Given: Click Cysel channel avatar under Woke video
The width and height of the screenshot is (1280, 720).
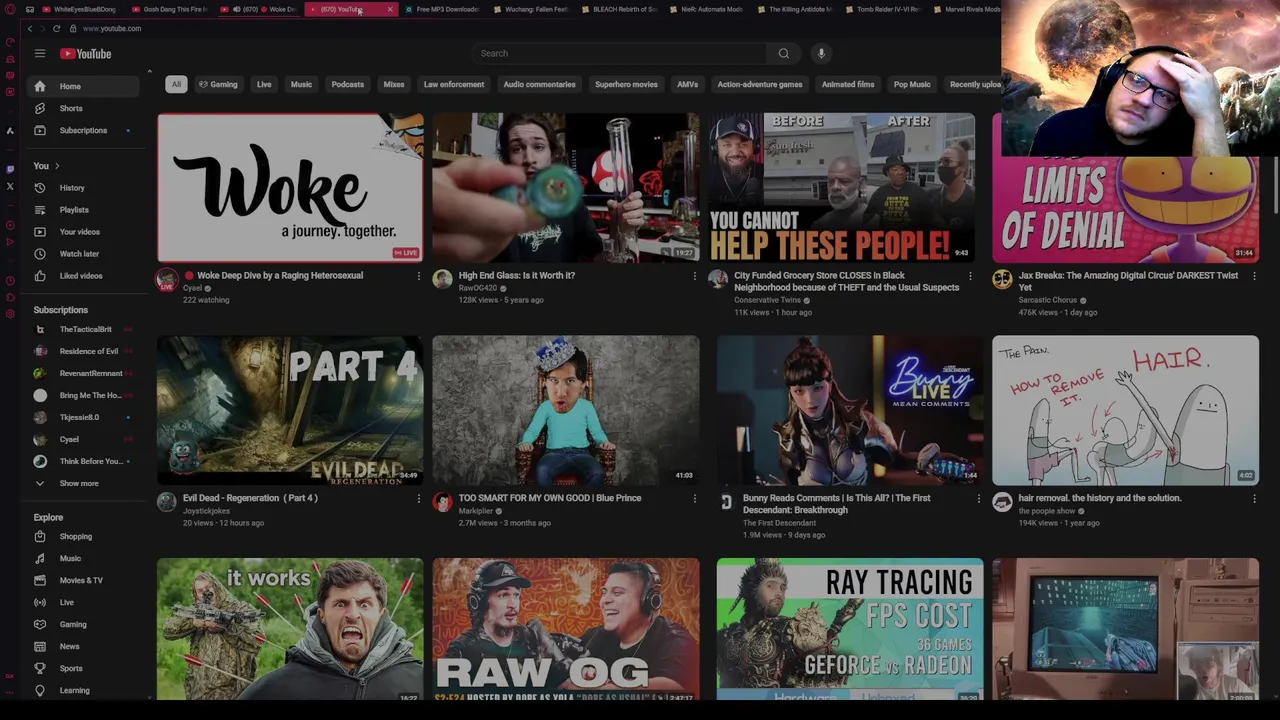Looking at the screenshot, I should pos(166,280).
